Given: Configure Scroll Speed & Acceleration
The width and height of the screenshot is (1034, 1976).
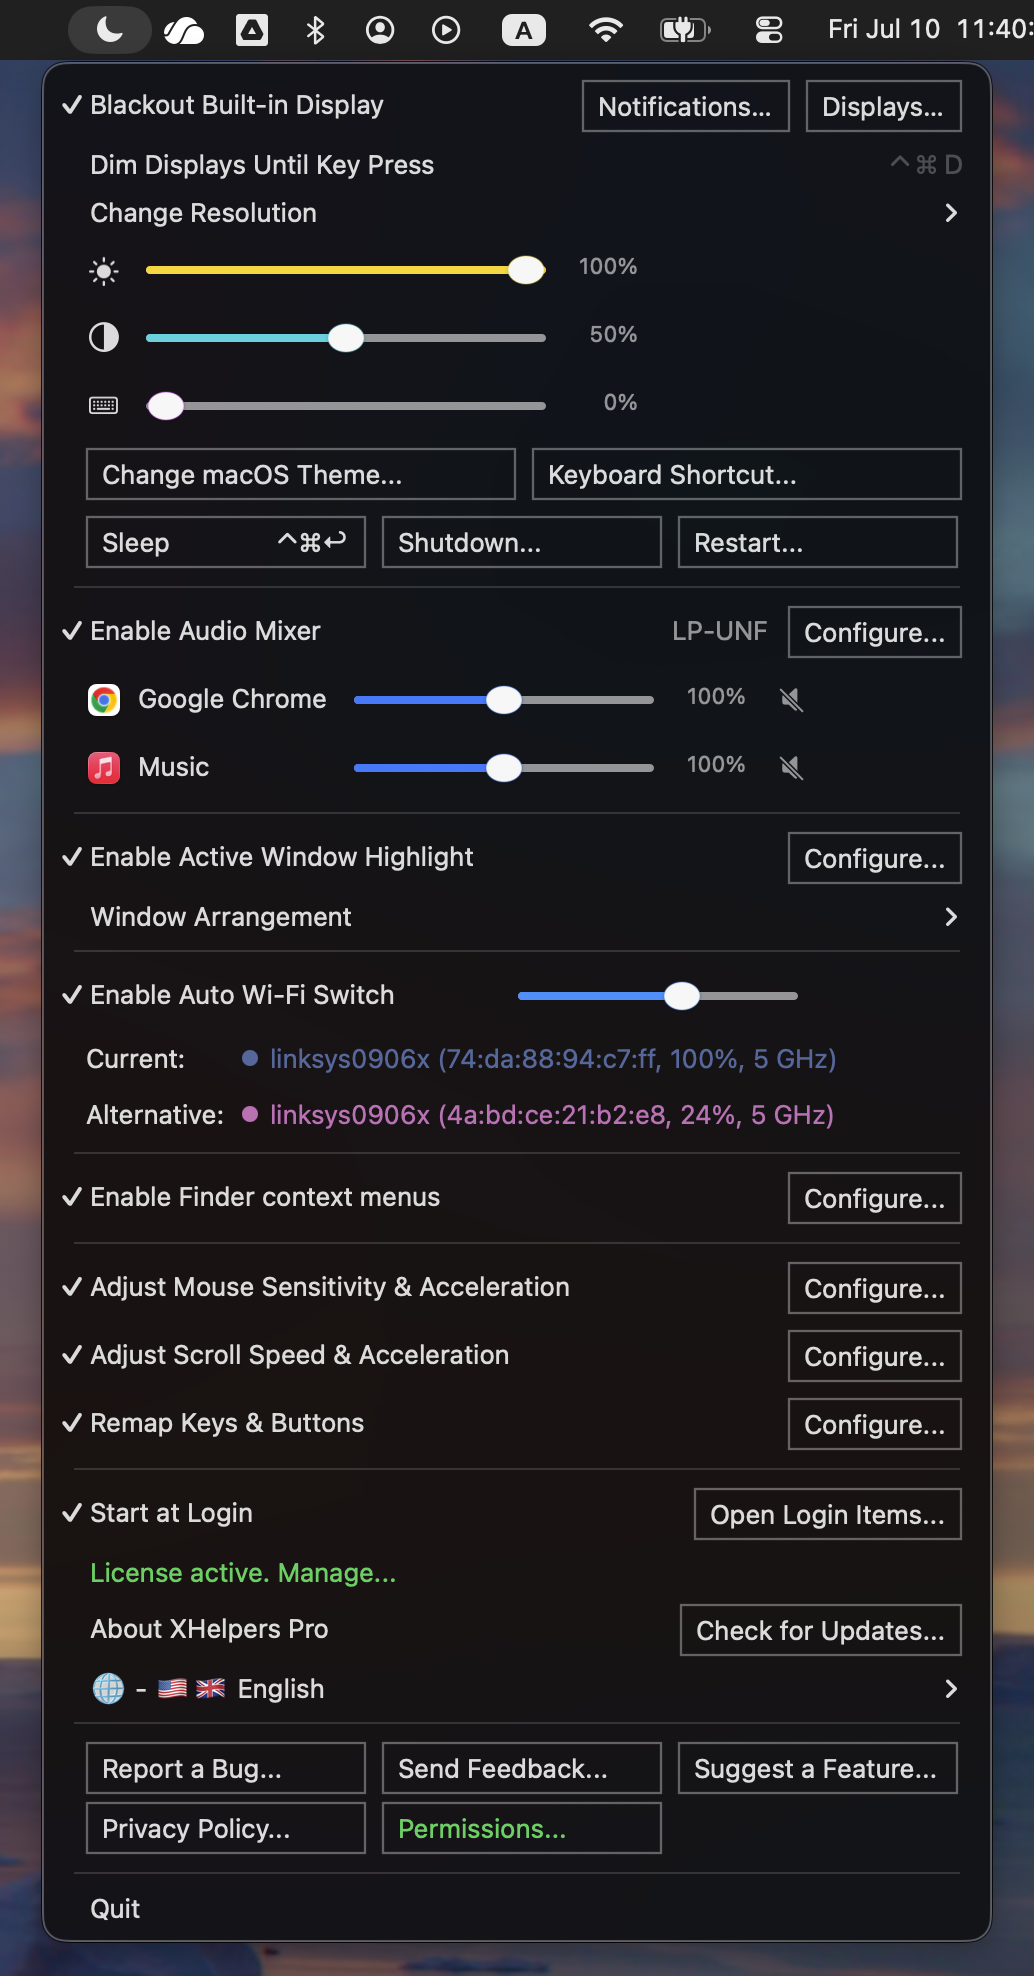Looking at the screenshot, I should click(875, 1356).
